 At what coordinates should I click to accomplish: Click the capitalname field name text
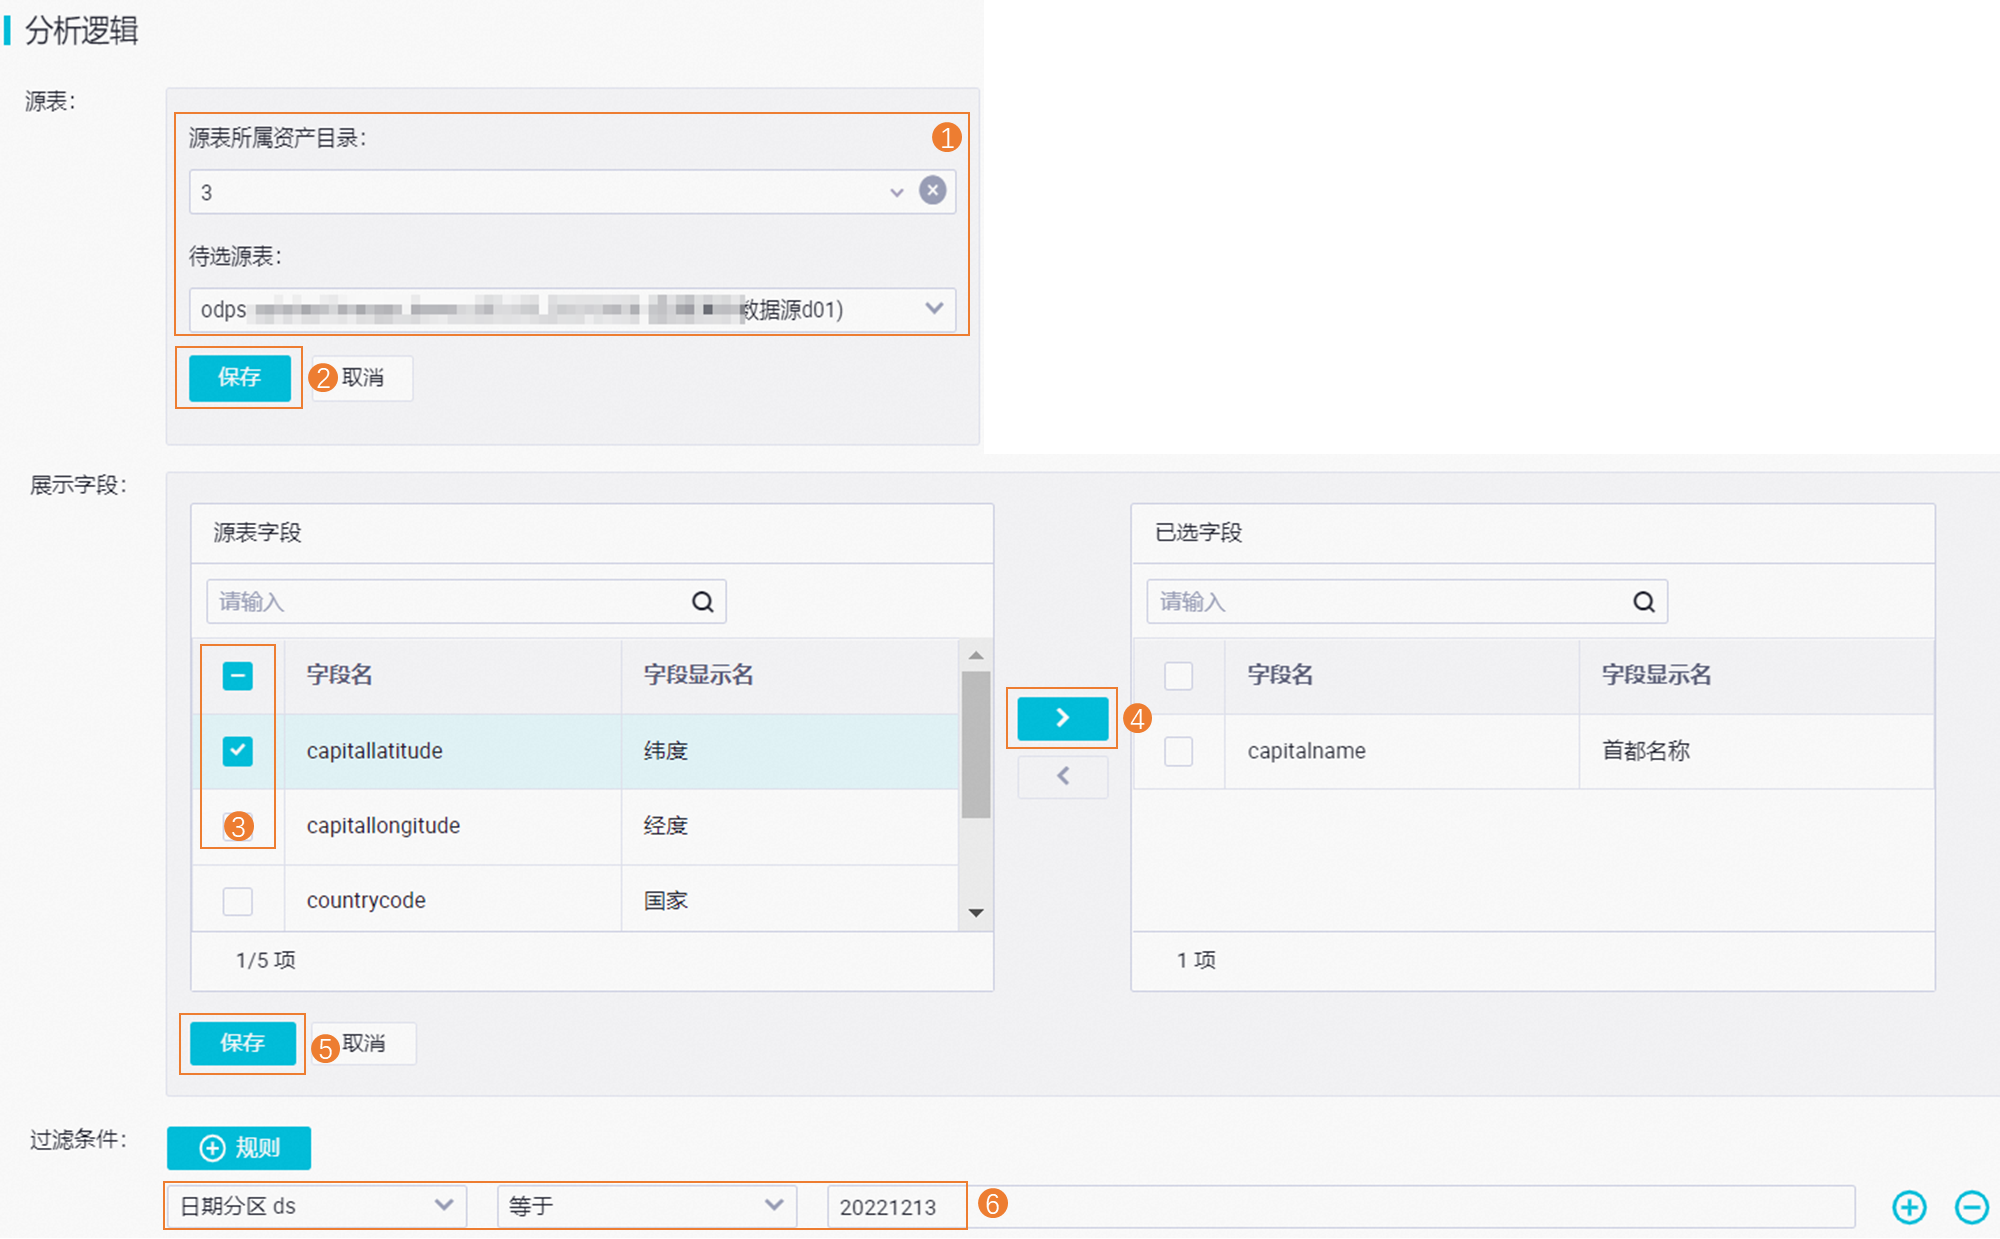1306,751
